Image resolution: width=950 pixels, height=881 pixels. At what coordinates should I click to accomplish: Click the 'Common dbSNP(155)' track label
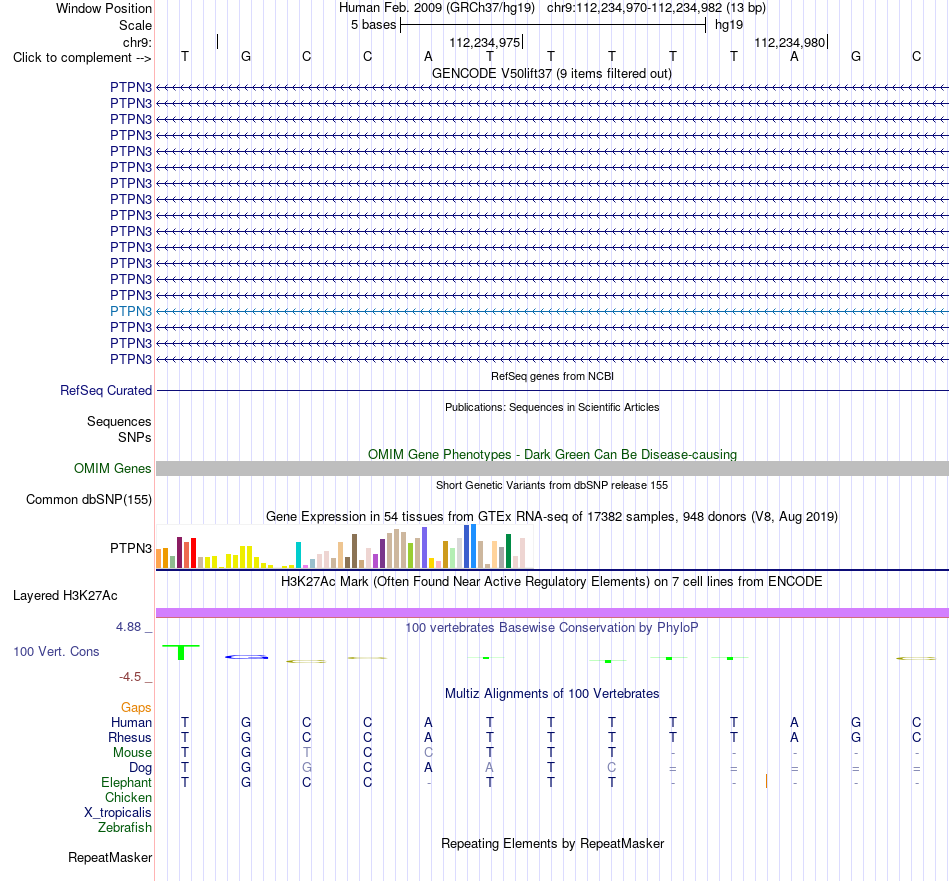tap(89, 499)
